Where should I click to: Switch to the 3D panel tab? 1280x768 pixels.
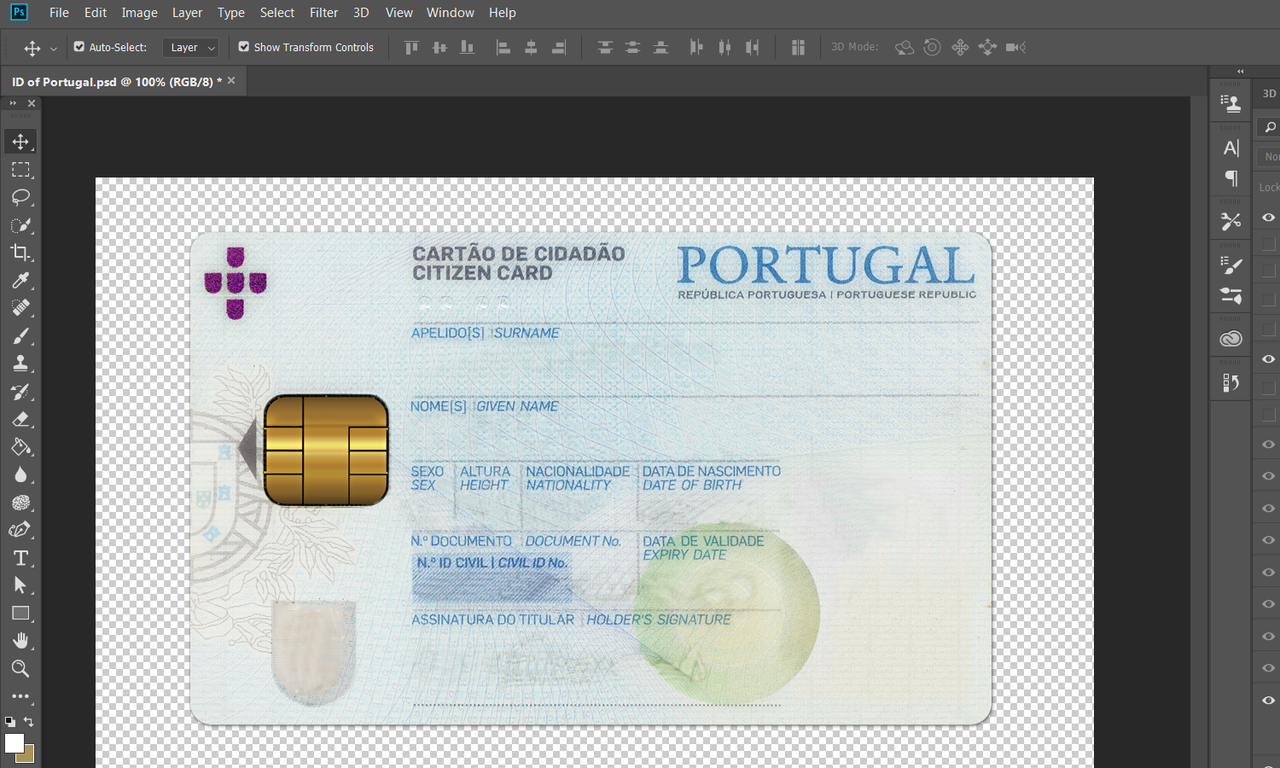point(1269,93)
